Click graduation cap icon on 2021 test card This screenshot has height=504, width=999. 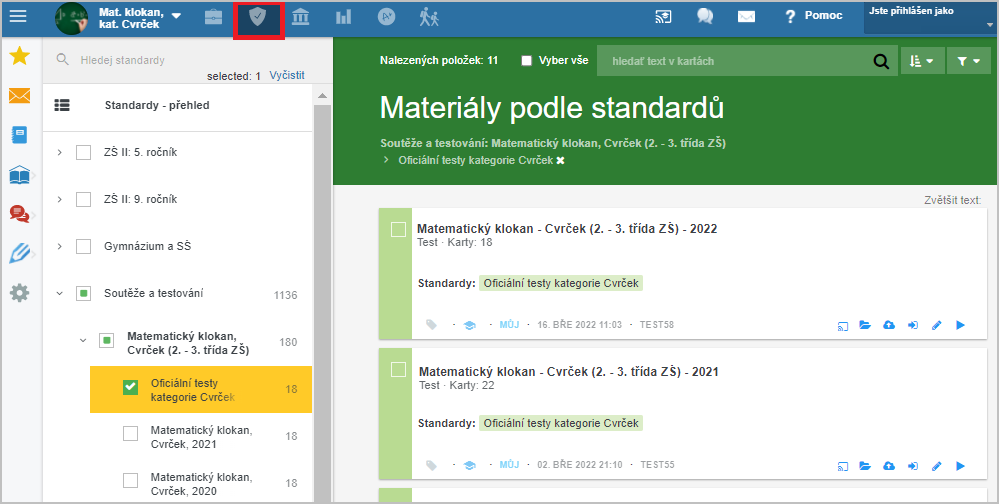470,466
